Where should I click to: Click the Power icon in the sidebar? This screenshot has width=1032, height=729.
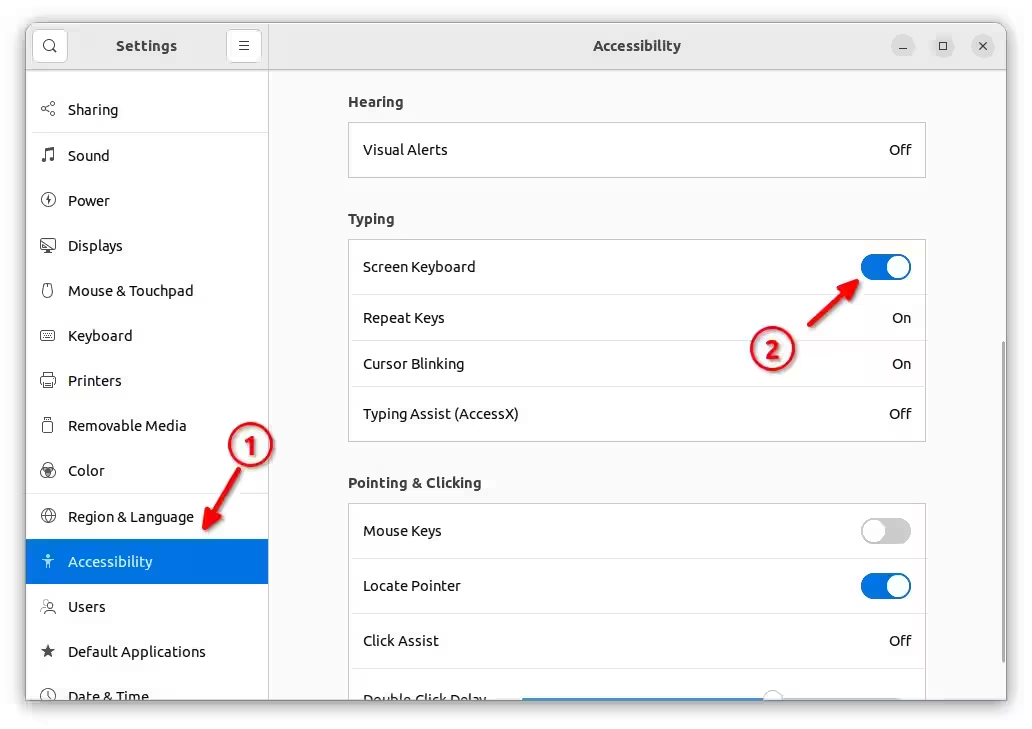pos(48,200)
